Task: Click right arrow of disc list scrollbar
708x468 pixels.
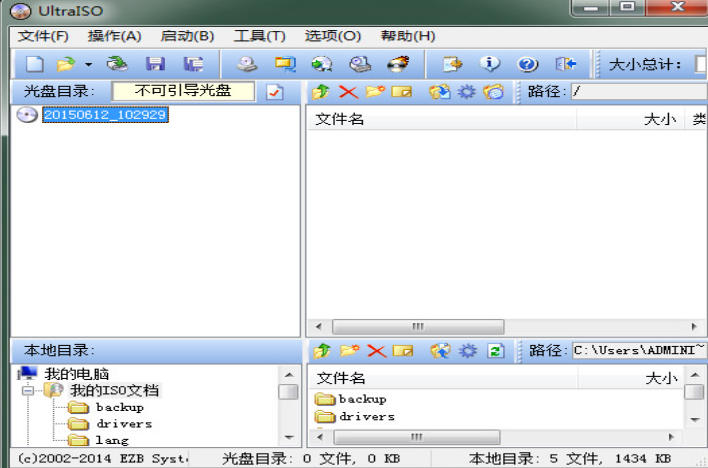Action: [694, 327]
